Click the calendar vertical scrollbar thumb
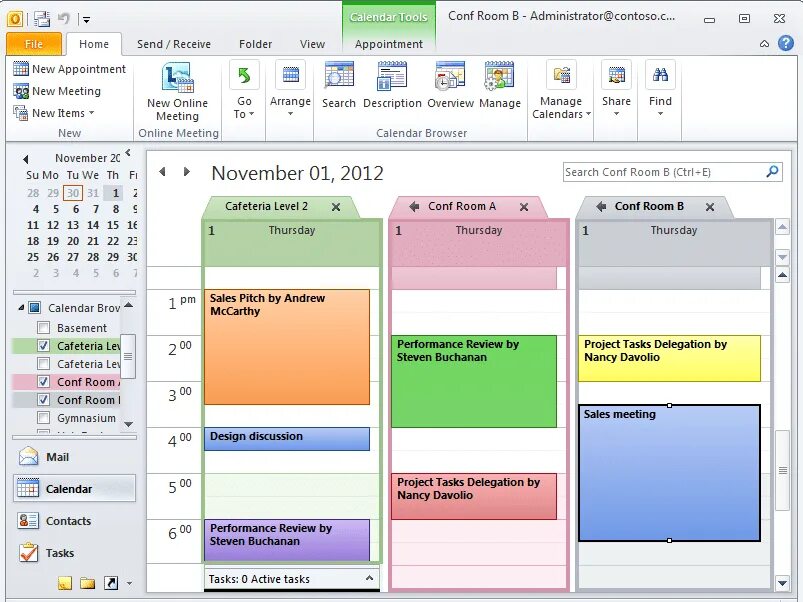The width and height of the screenshot is (803, 602). (782, 470)
